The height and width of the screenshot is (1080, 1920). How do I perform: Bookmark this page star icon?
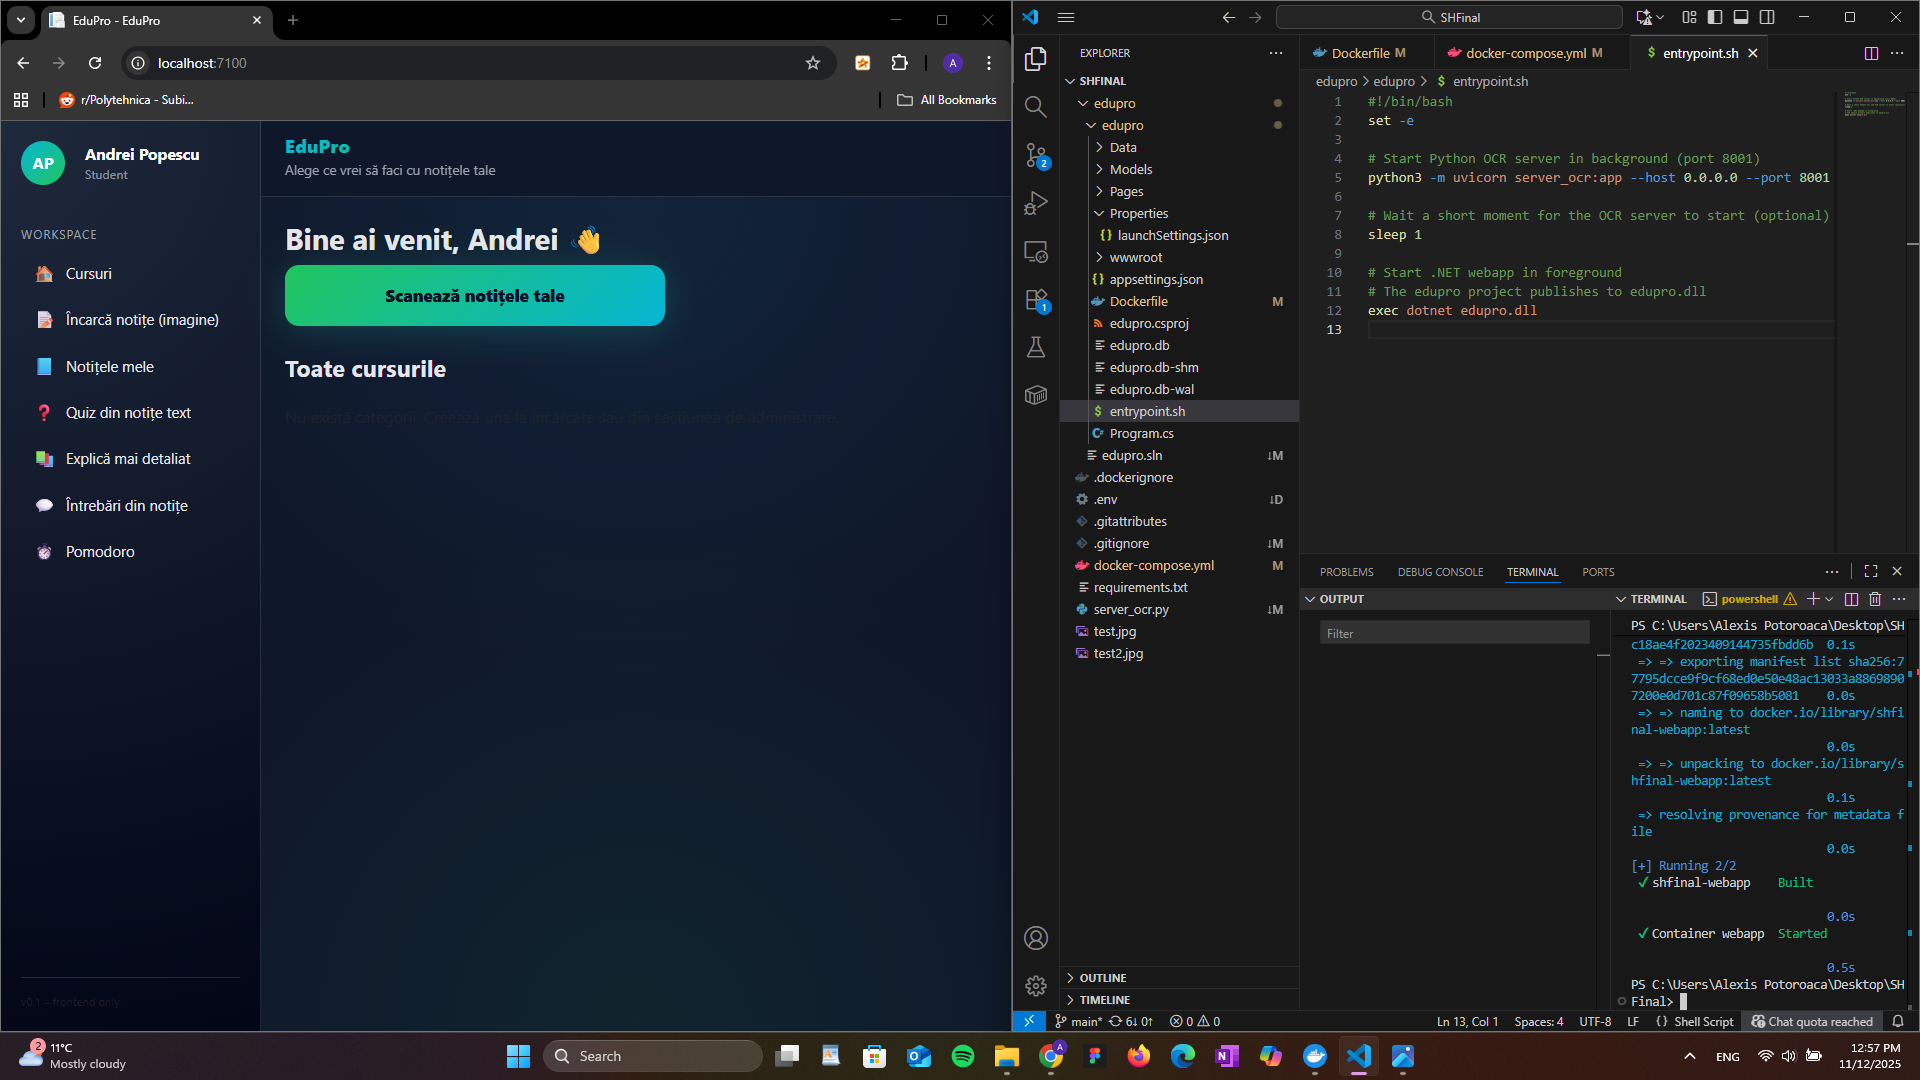click(813, 63)
